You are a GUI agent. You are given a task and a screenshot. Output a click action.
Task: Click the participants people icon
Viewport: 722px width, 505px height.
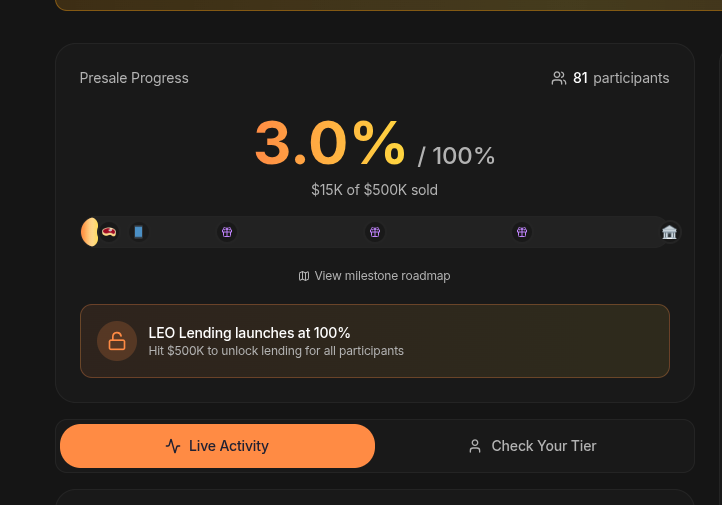coord(559,78)
